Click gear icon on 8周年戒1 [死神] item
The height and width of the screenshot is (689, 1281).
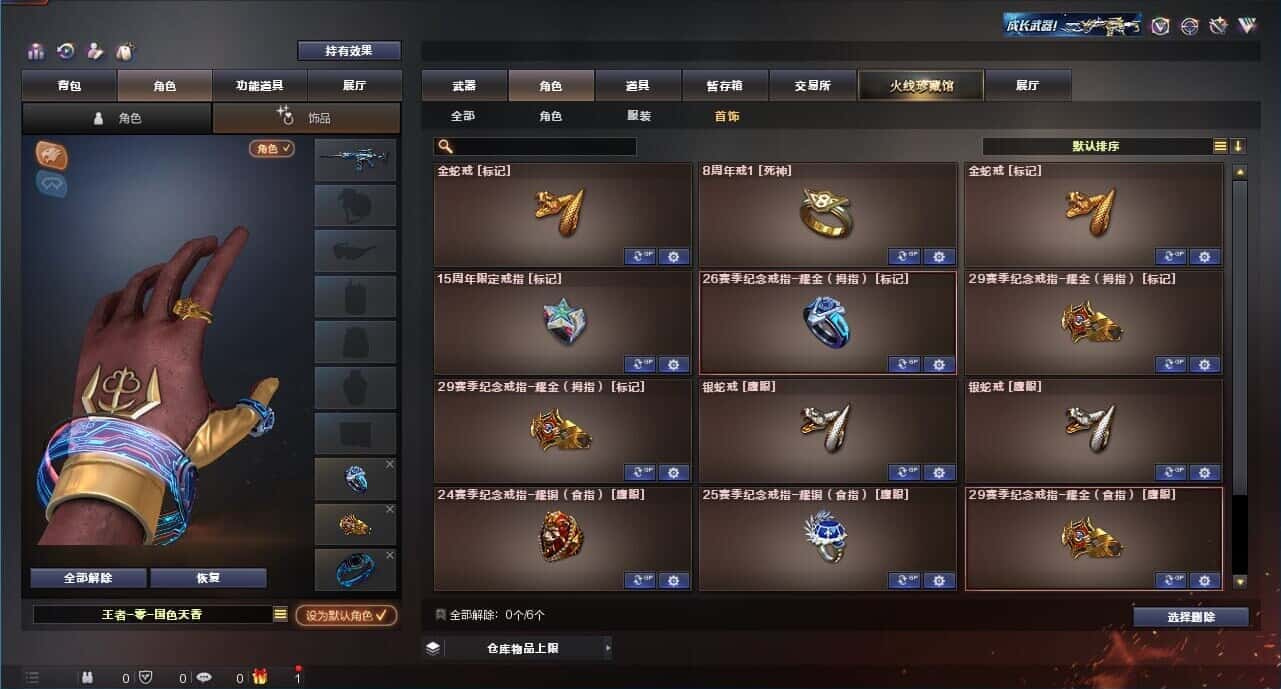coord(938,257)
